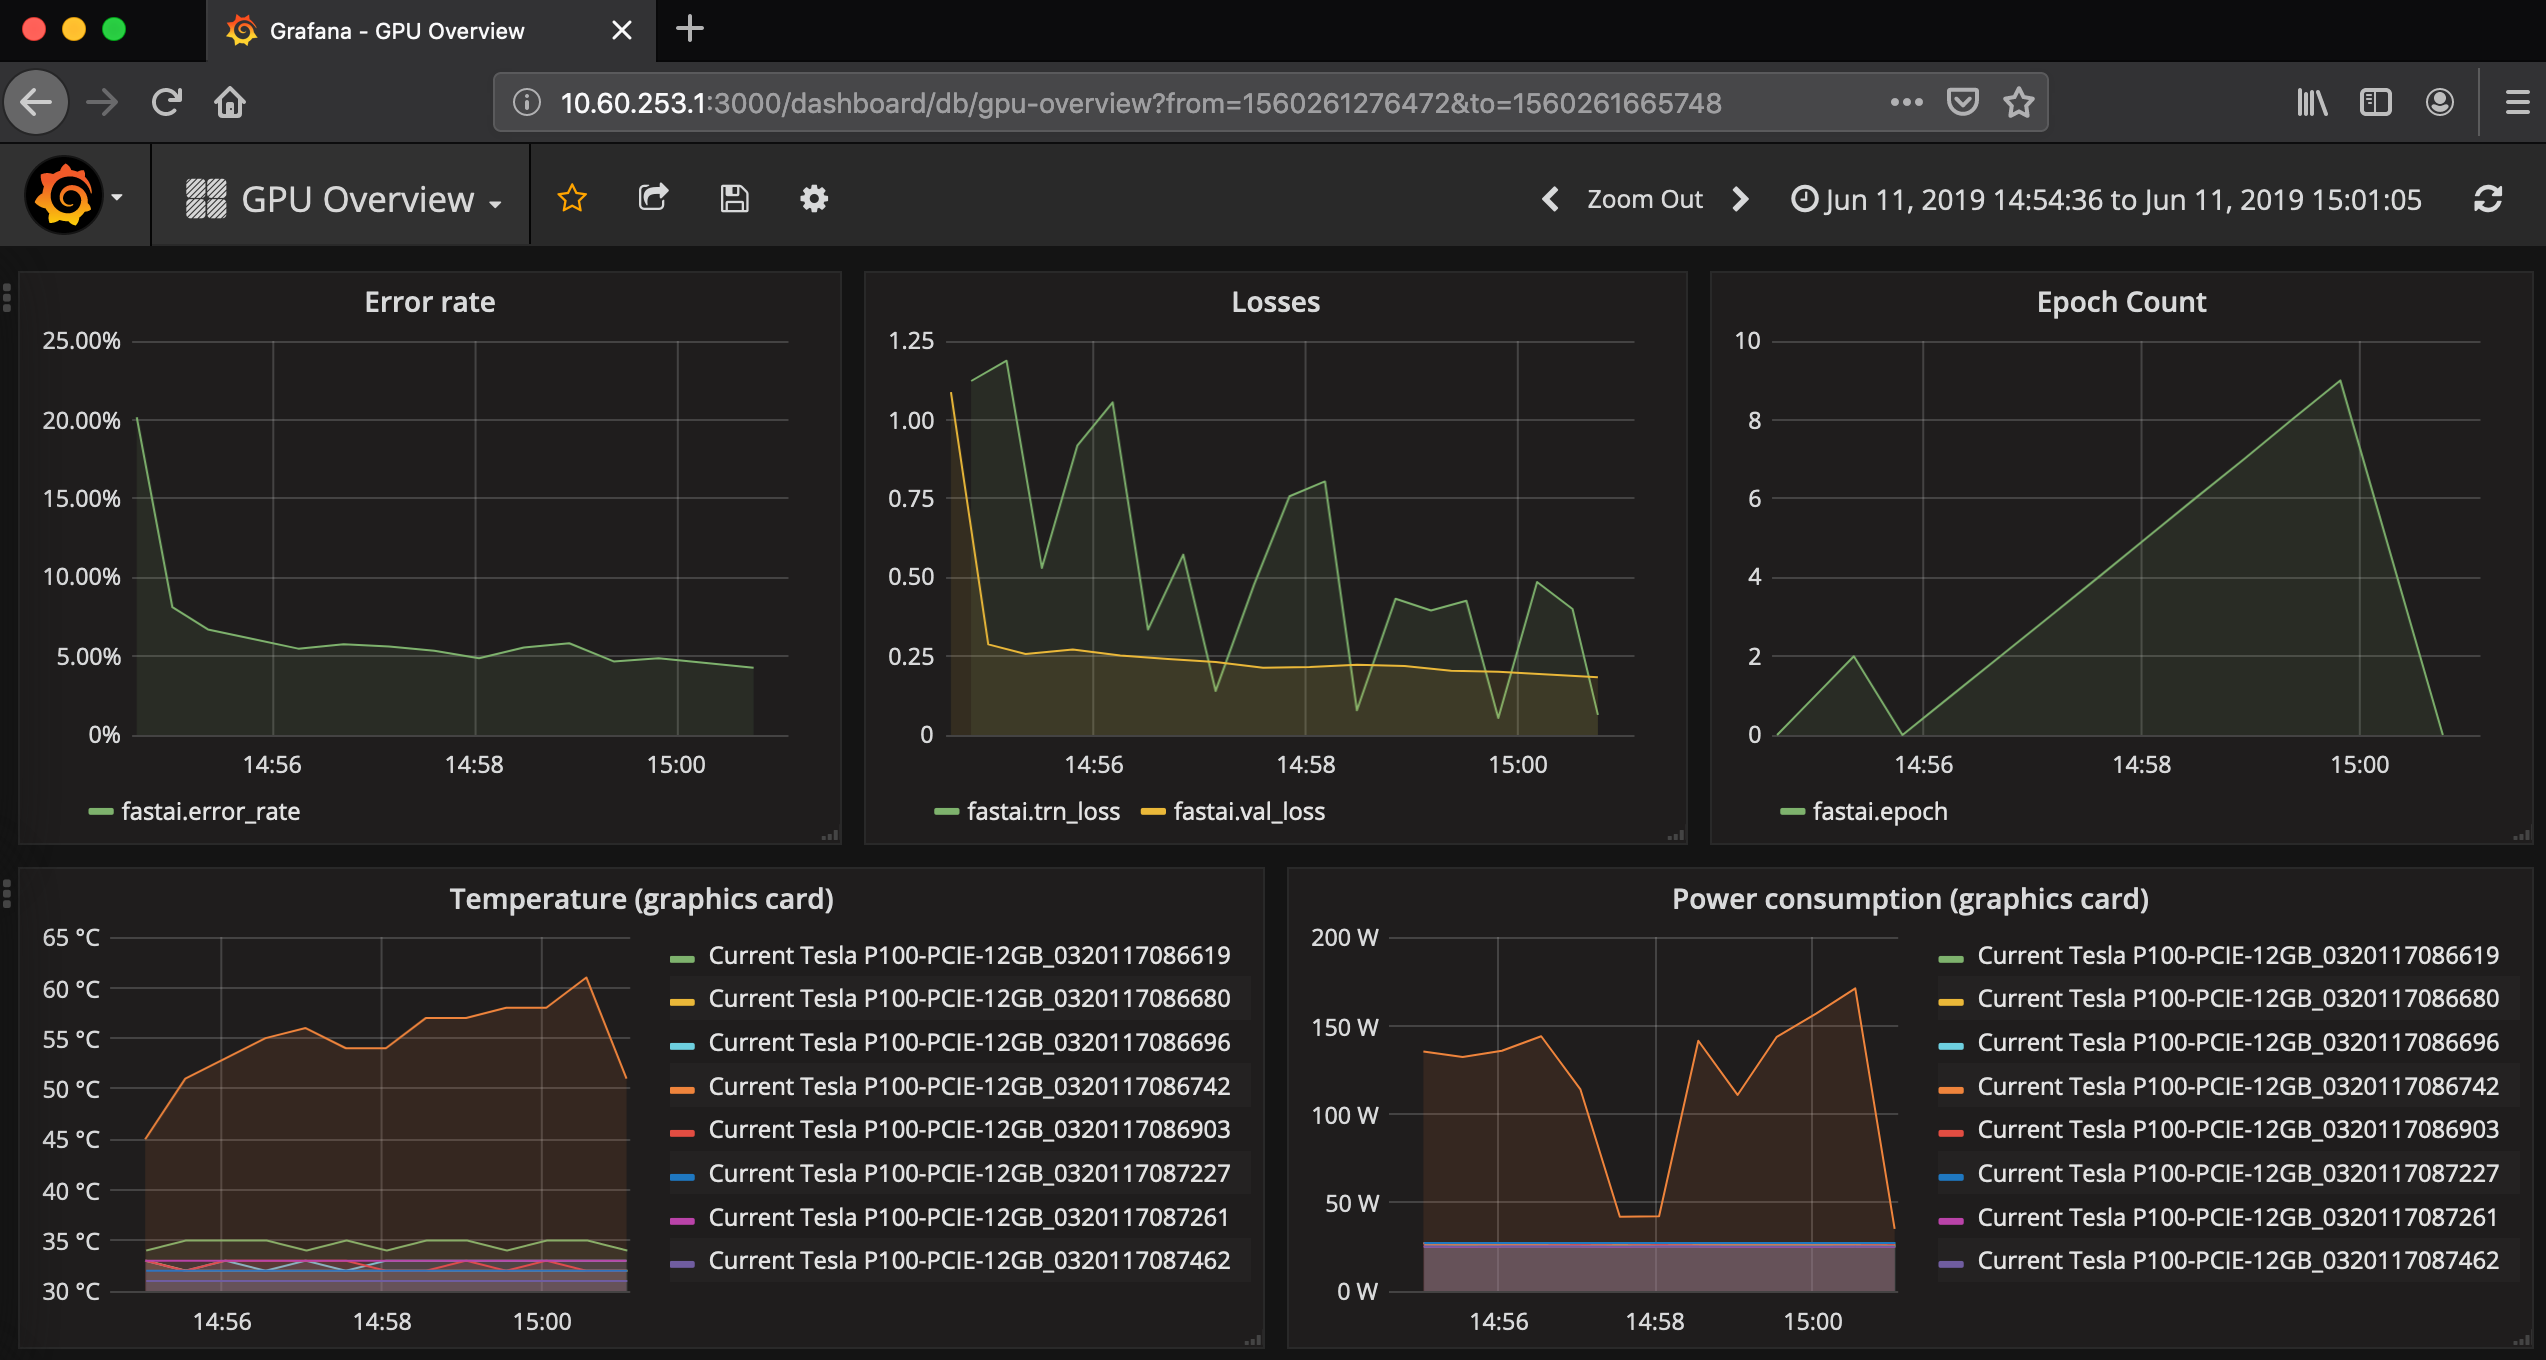Toggle fastai.trn_loss series in legend
2546x1360 pixels.
coord(1043,811)
